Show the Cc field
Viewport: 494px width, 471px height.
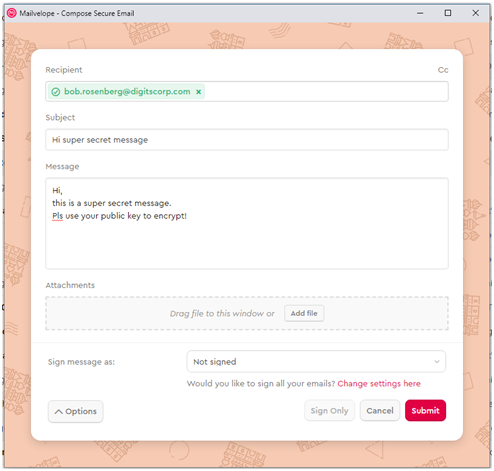click(x=443, y=70)
